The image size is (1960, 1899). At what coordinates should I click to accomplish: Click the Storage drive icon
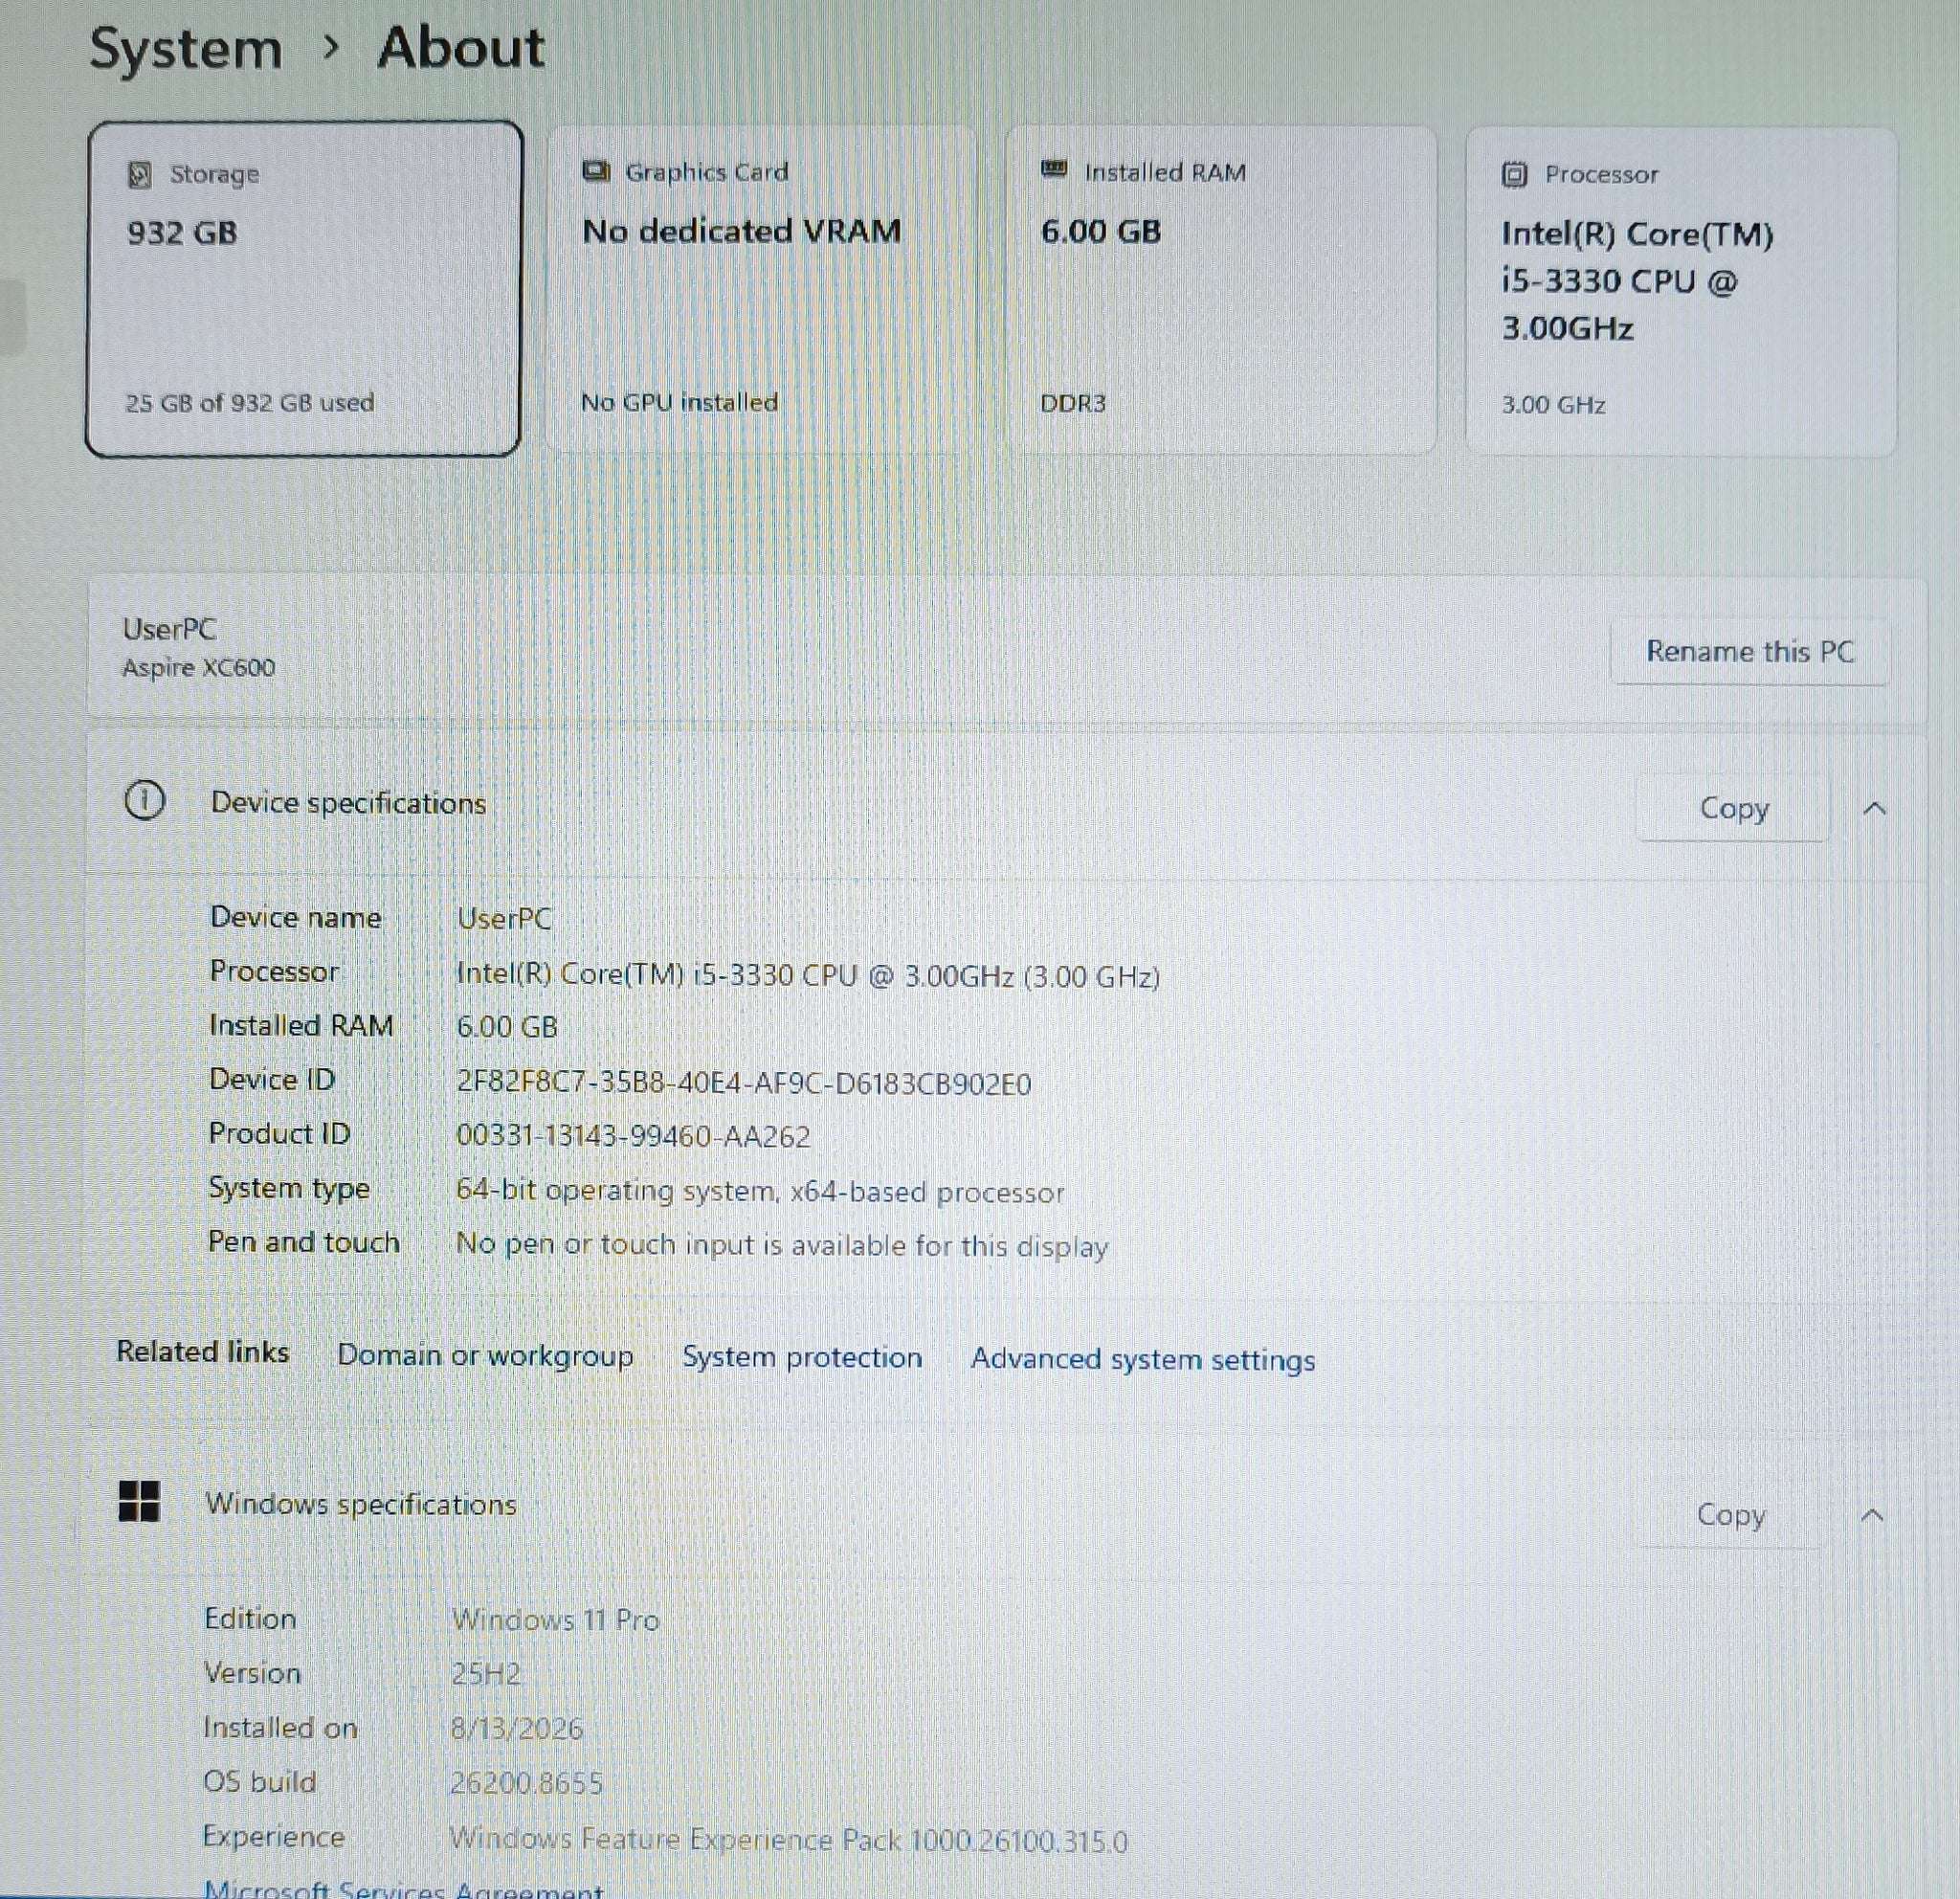[140, 175]
